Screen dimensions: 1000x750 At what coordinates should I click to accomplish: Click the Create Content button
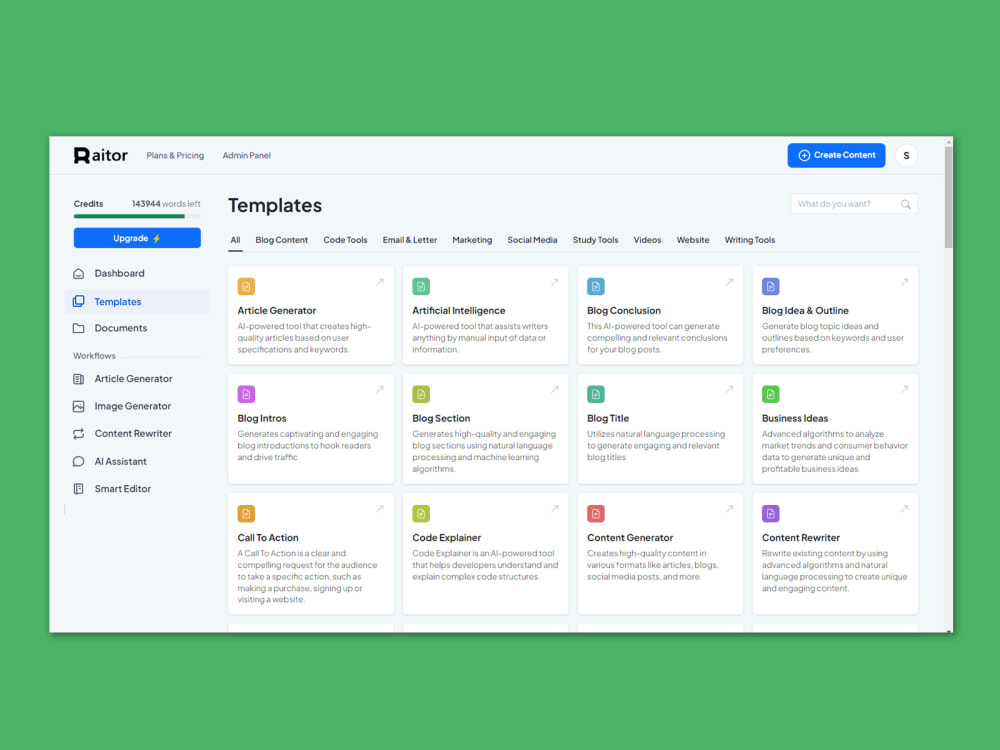[836, 156]
